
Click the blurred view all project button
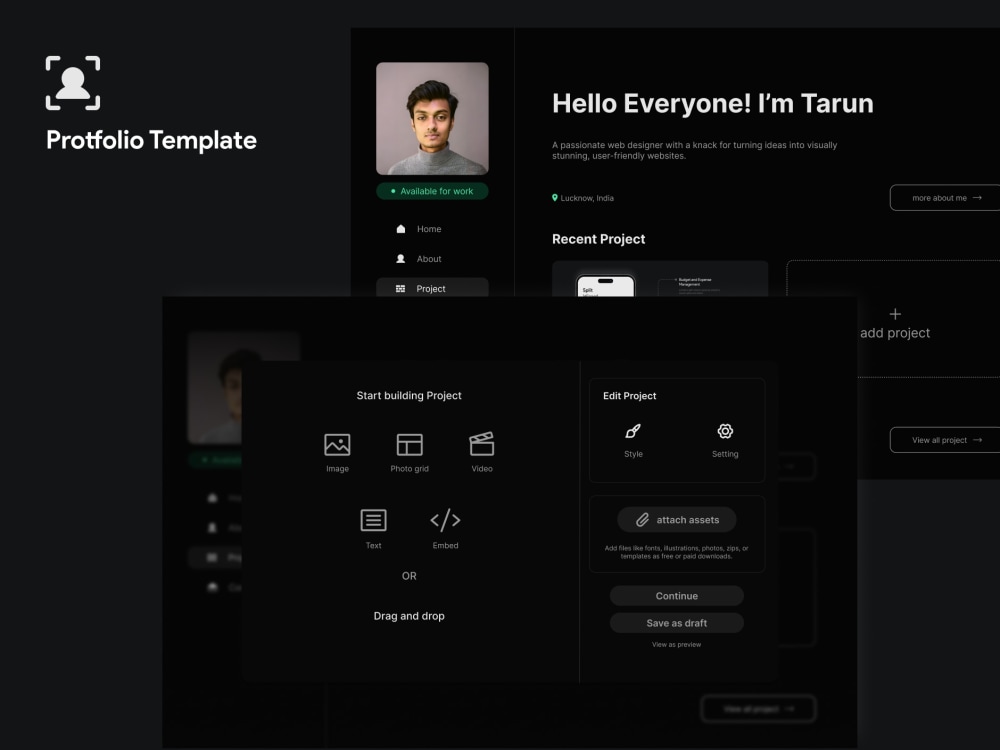758,709
